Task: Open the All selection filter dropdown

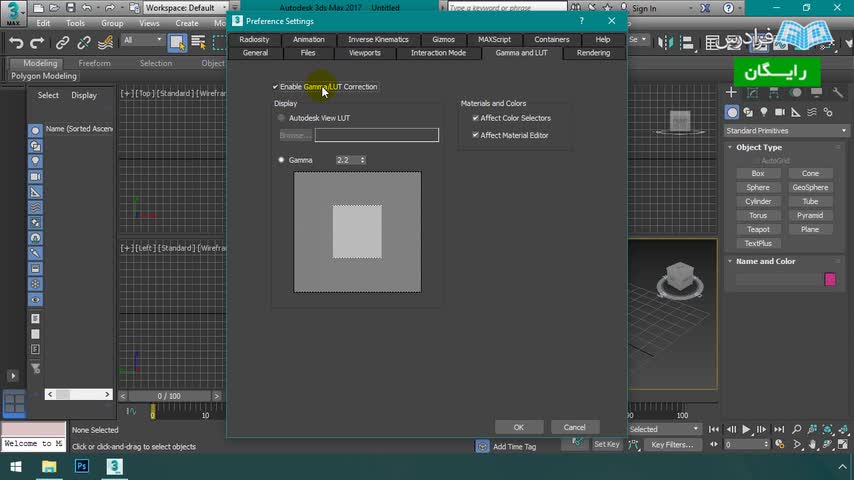Action: 143,40
